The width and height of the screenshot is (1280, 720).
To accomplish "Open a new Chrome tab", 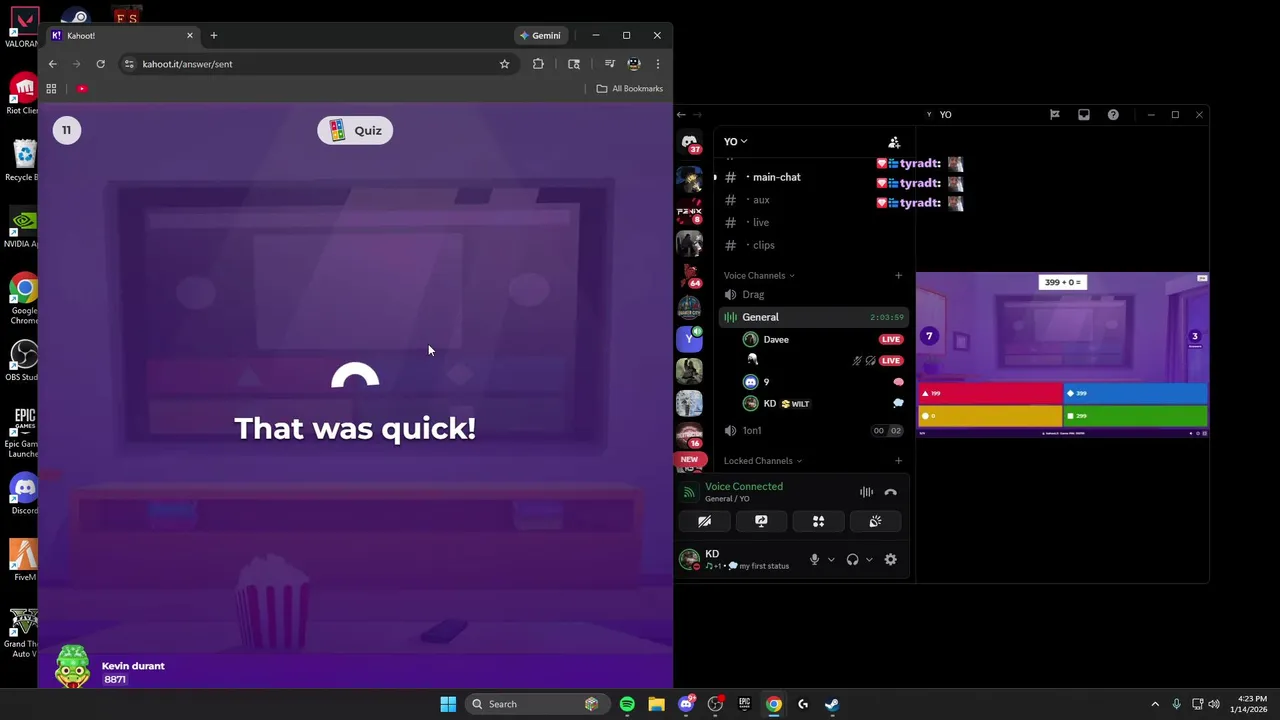I will (x=213, y=35).
